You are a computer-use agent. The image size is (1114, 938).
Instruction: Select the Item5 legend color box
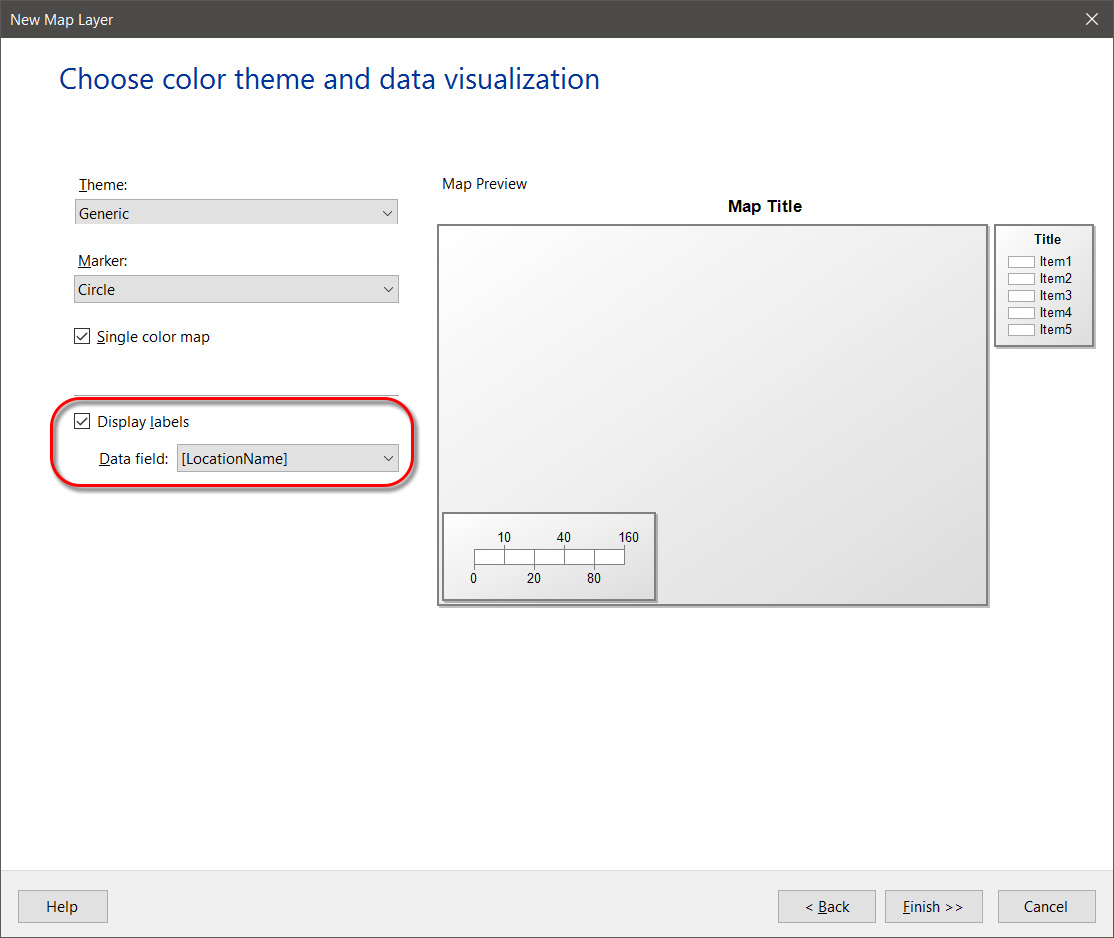coord(1020,330)
